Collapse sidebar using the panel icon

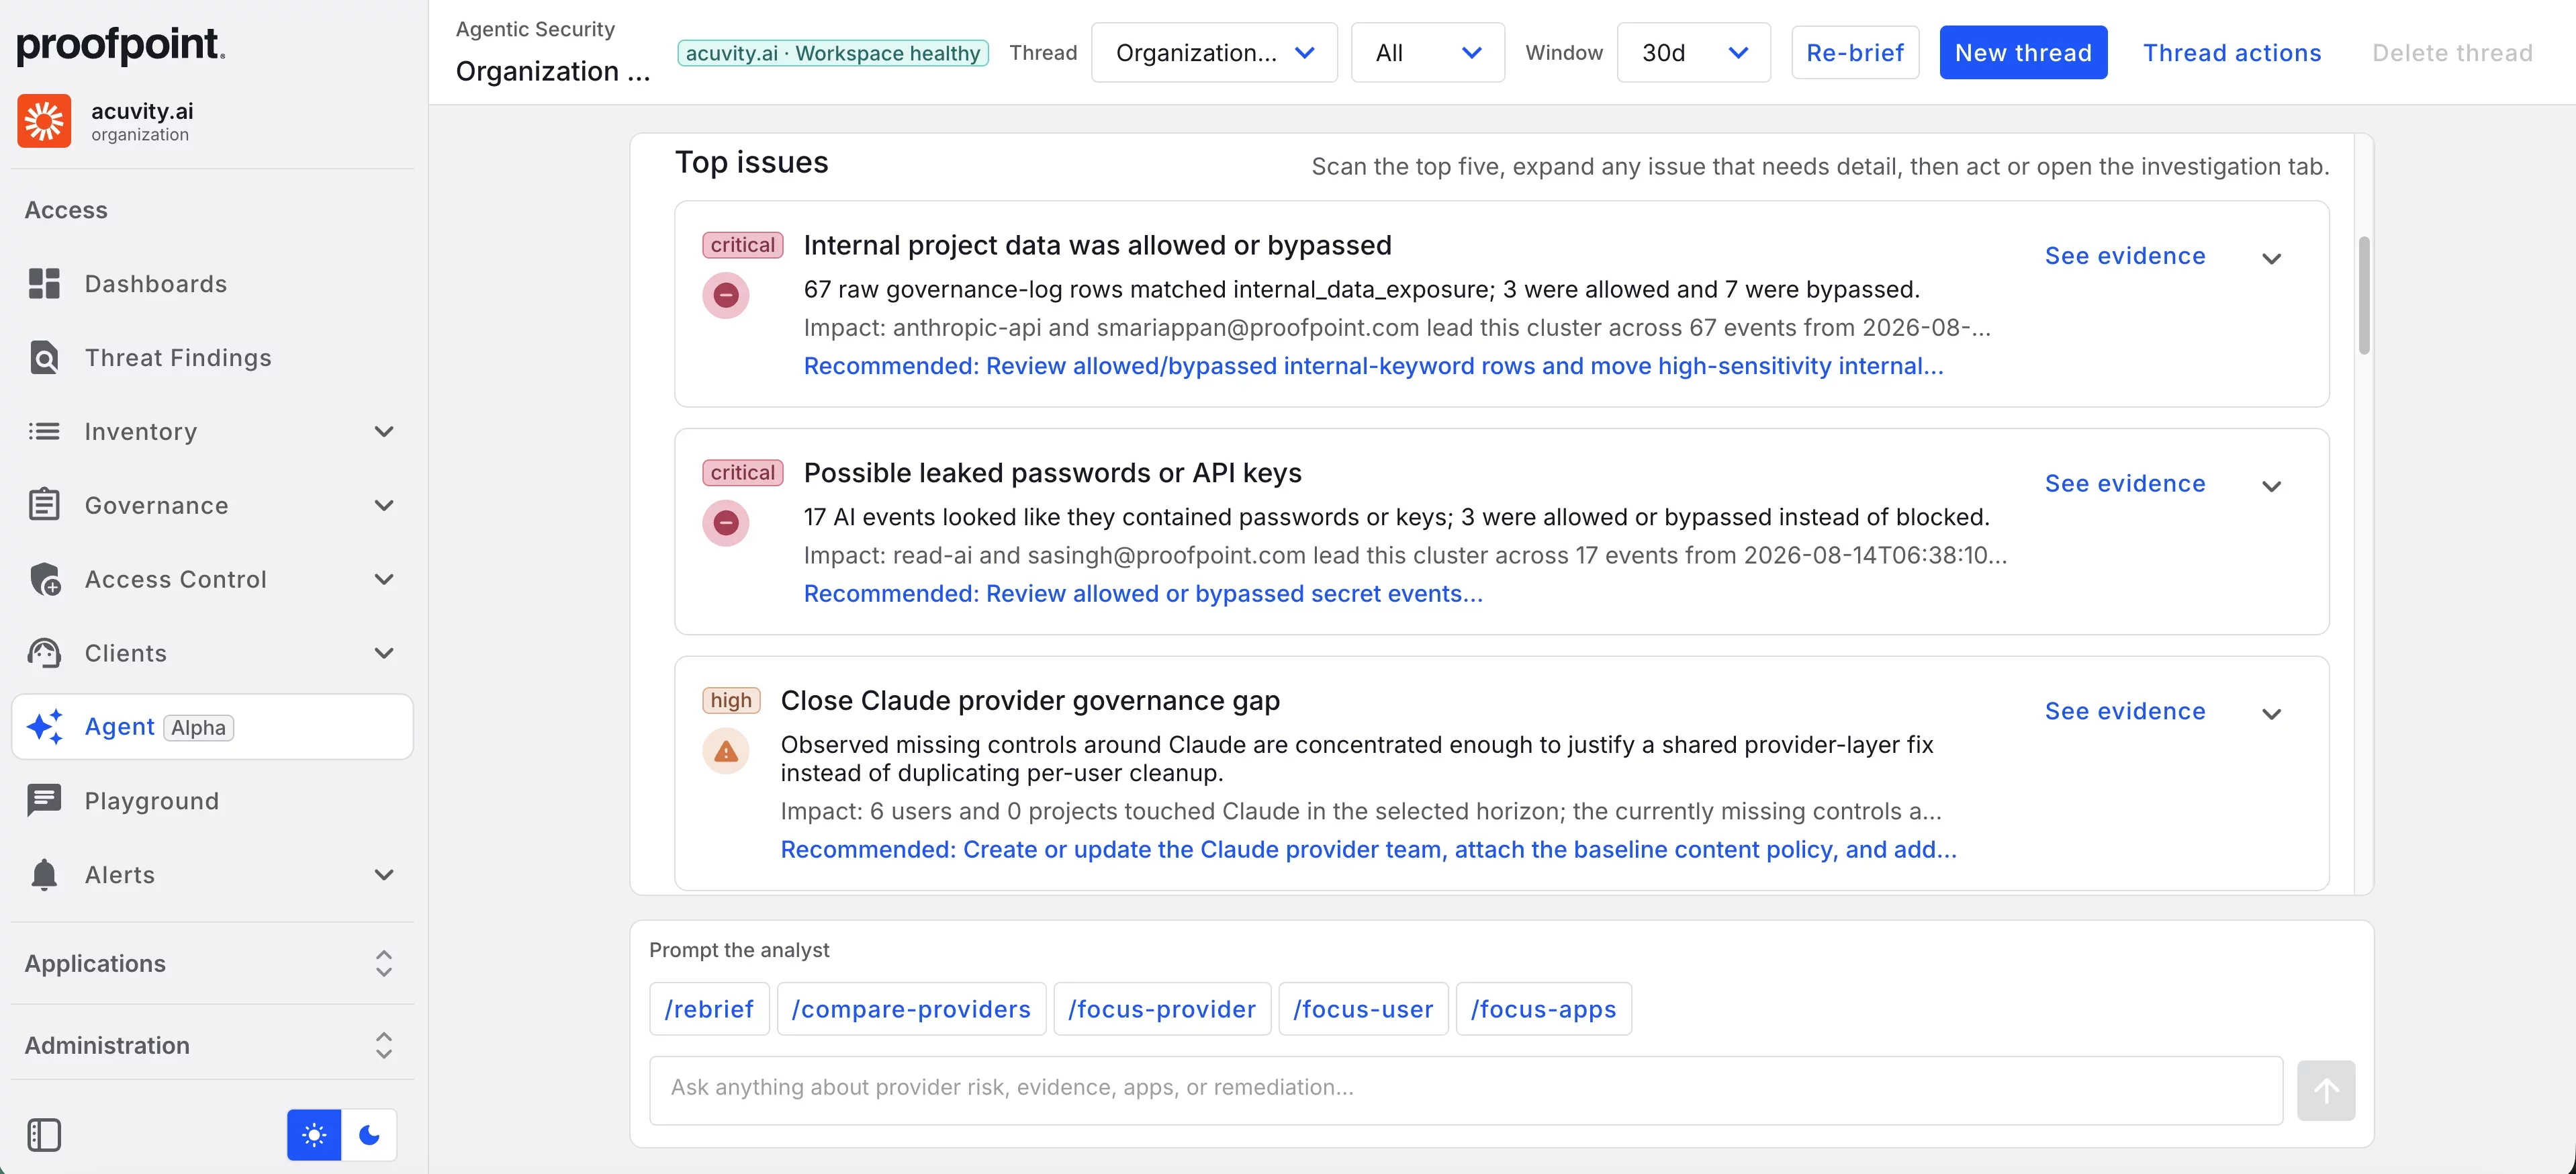tap(44, 1135)
